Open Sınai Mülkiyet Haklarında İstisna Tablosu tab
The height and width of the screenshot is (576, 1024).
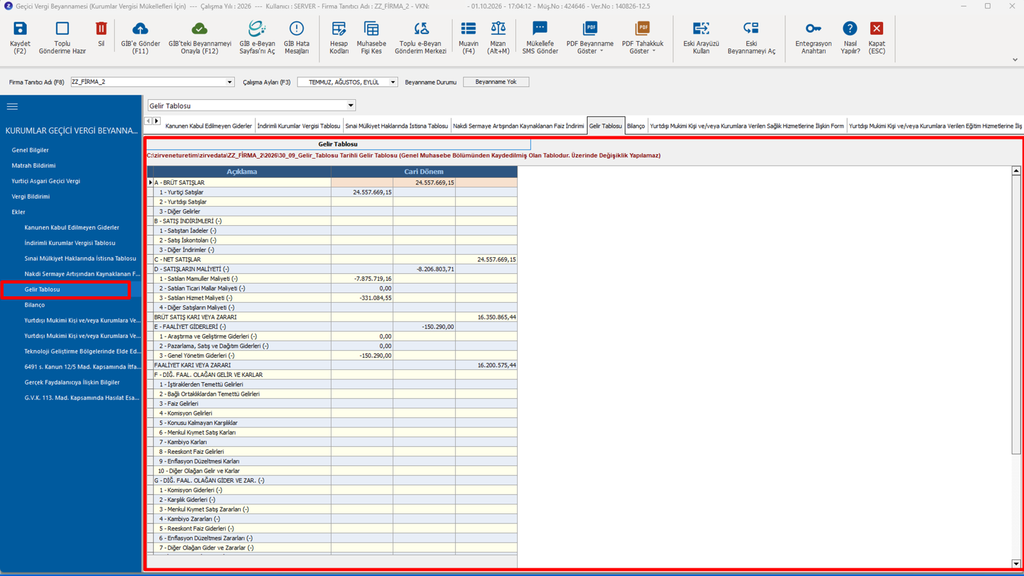[x=396, y=126]
